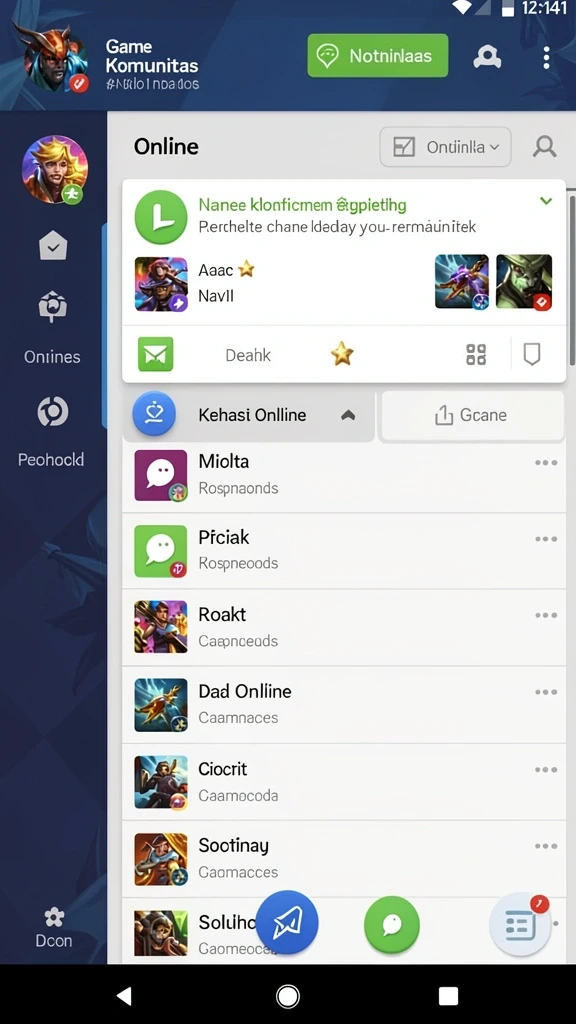Viewport: 576px width, 1024px height.
Task: Click the Gcane share button
Action: click(472, 415)
